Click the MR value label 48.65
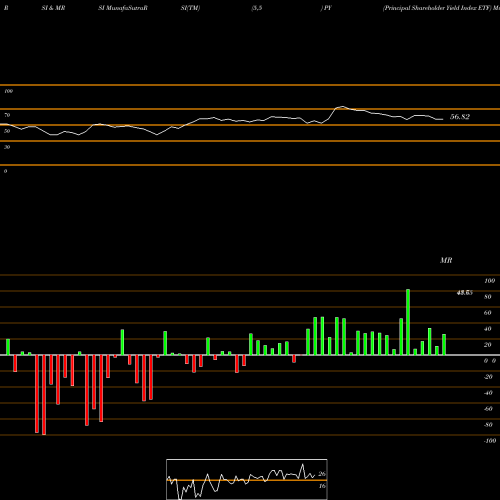 pyautogui.click(x=465, y=293)
